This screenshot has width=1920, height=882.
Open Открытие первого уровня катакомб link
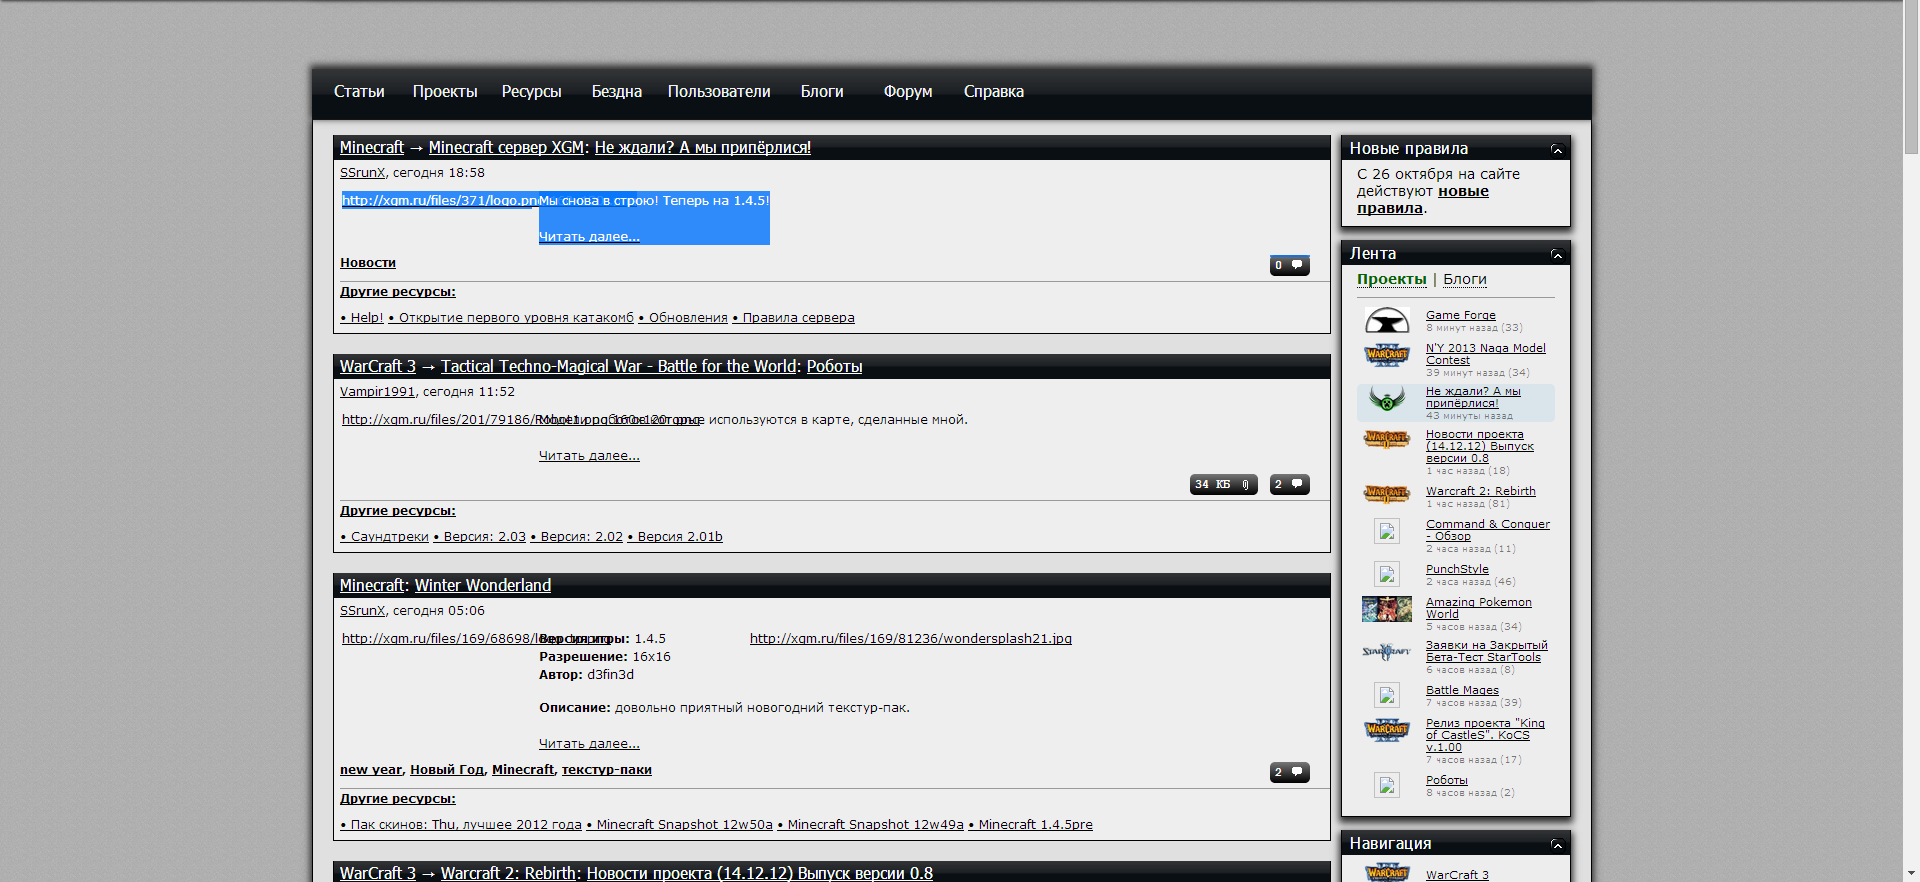point(511,318)
